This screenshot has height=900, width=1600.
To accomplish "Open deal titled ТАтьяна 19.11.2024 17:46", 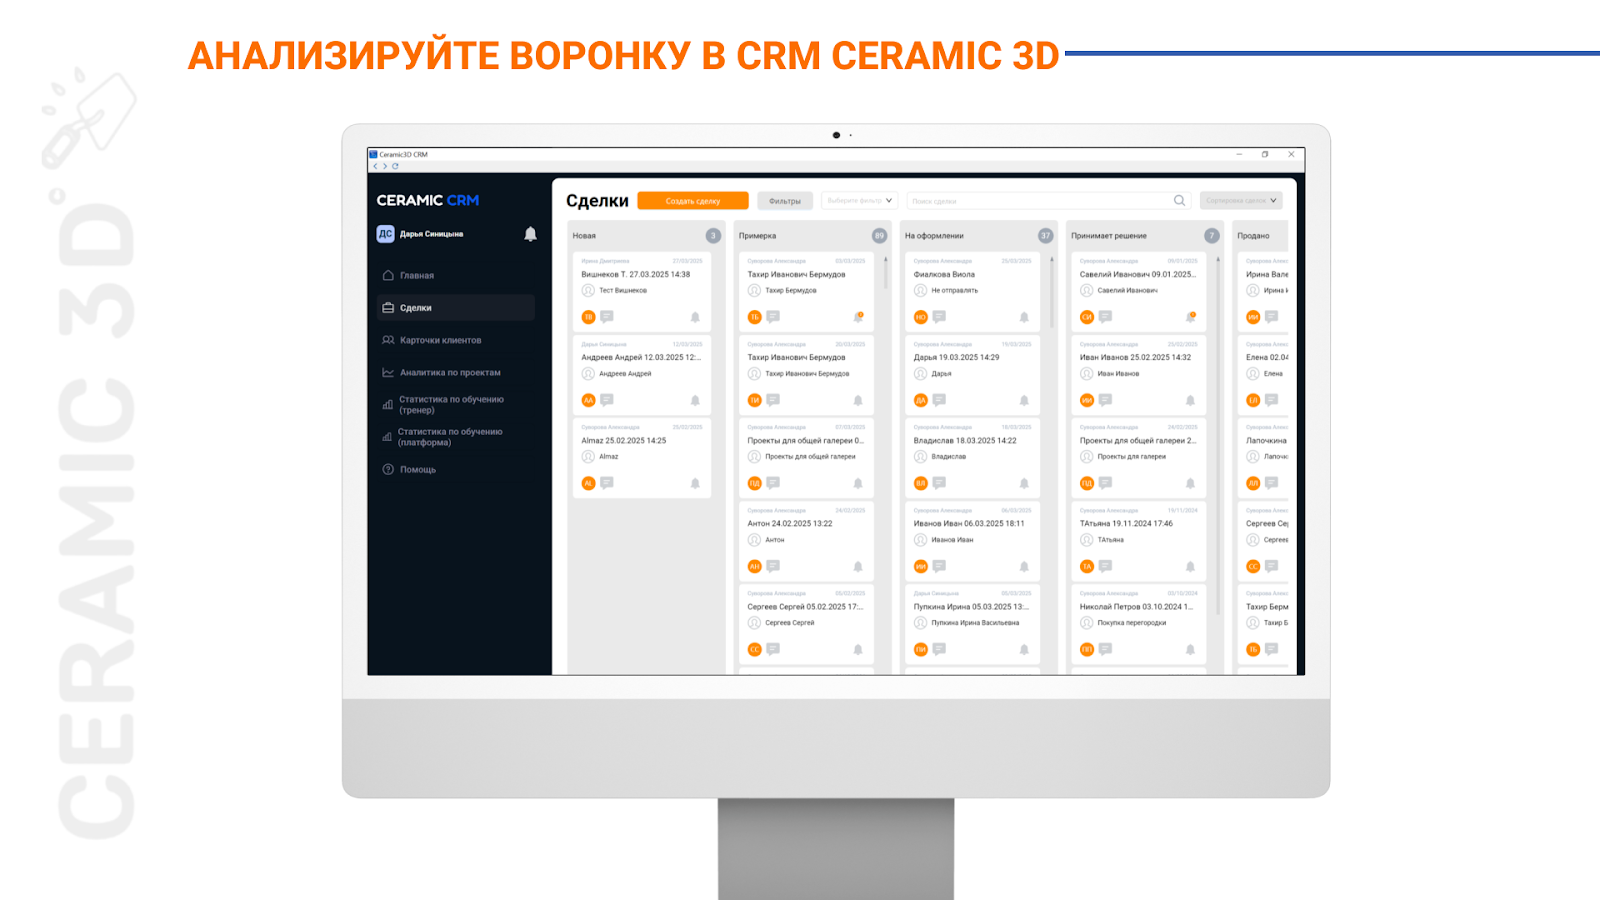I will click(1126, 523).
